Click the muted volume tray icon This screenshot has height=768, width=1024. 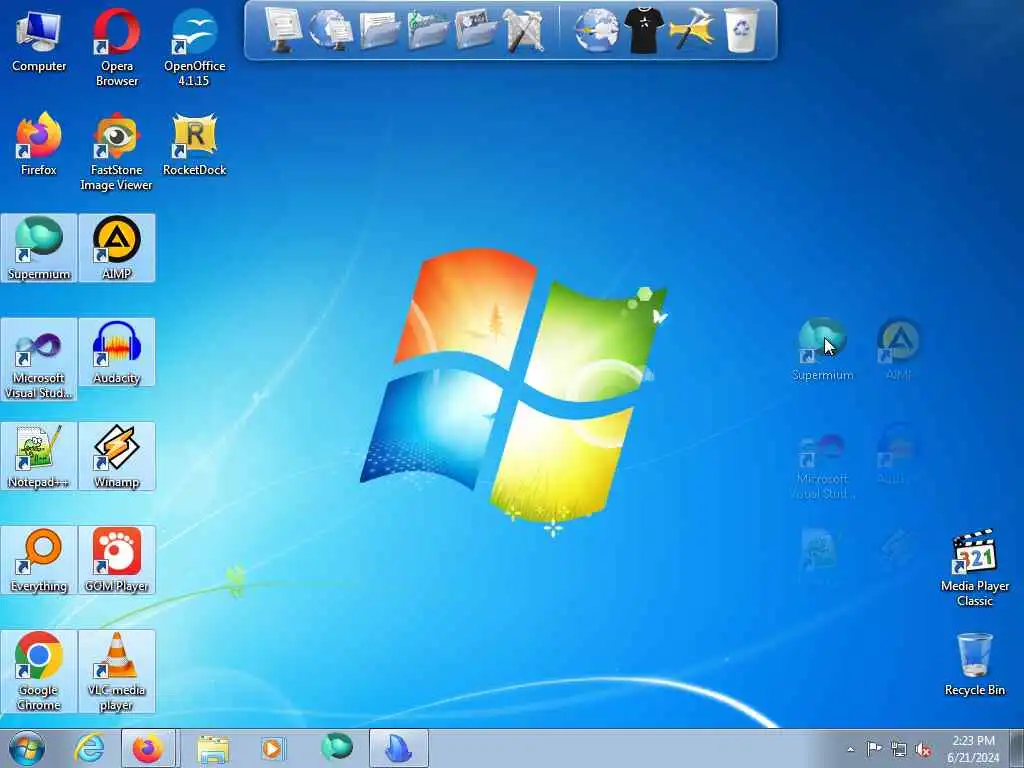[923, 749]
